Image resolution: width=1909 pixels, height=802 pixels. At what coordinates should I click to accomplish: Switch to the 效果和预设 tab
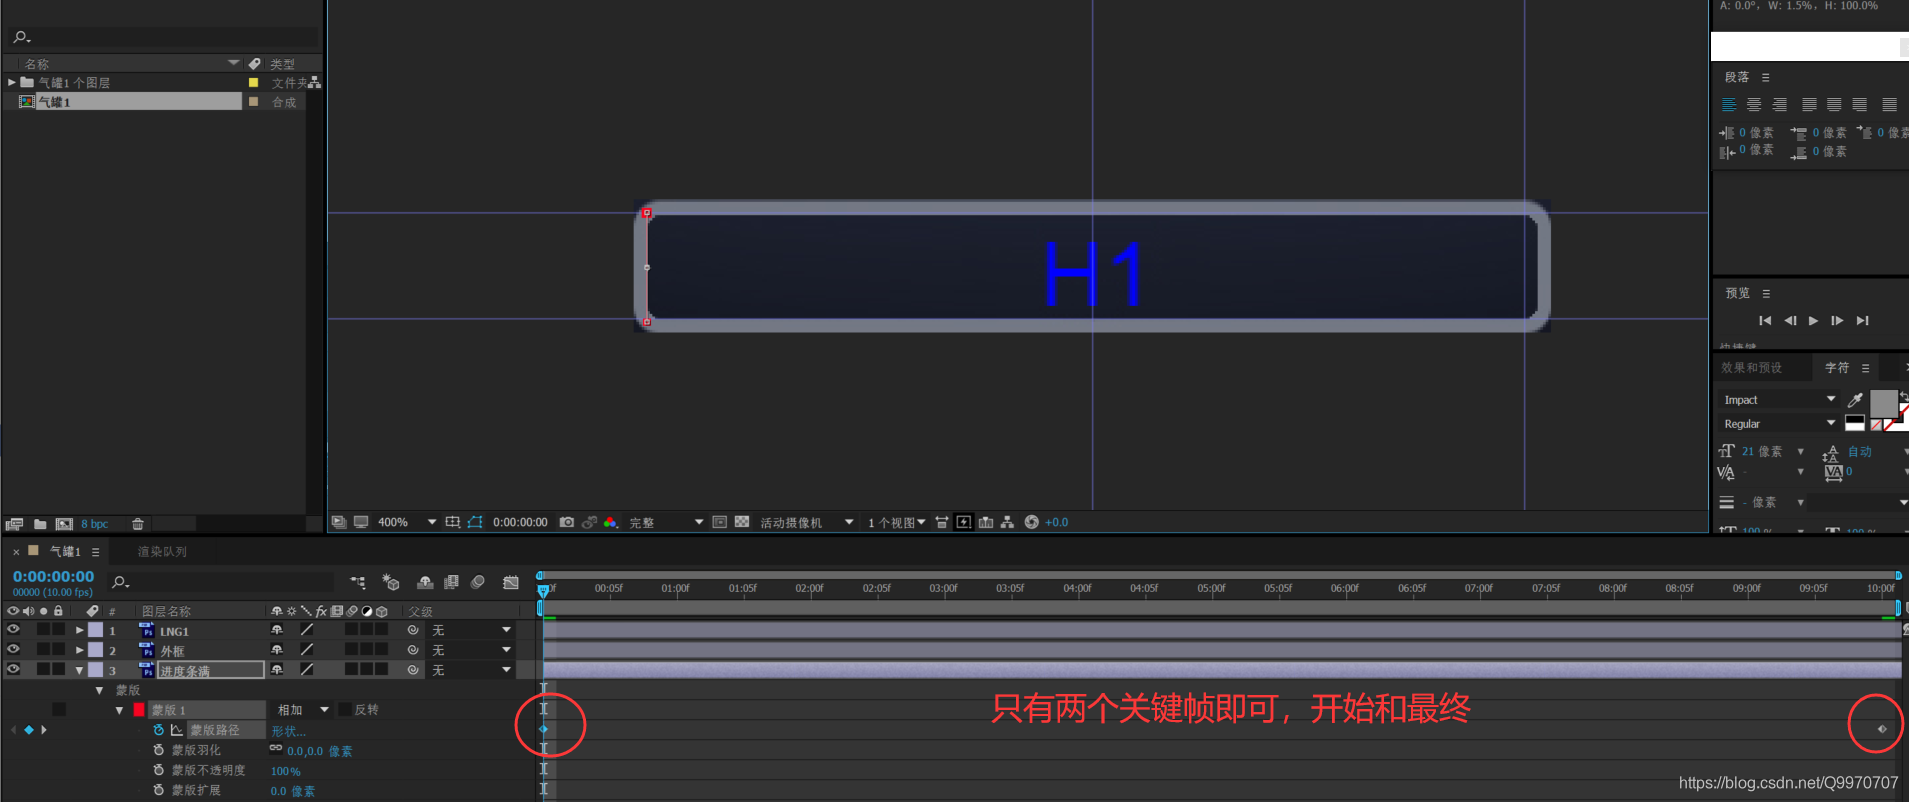point(1751,367)
